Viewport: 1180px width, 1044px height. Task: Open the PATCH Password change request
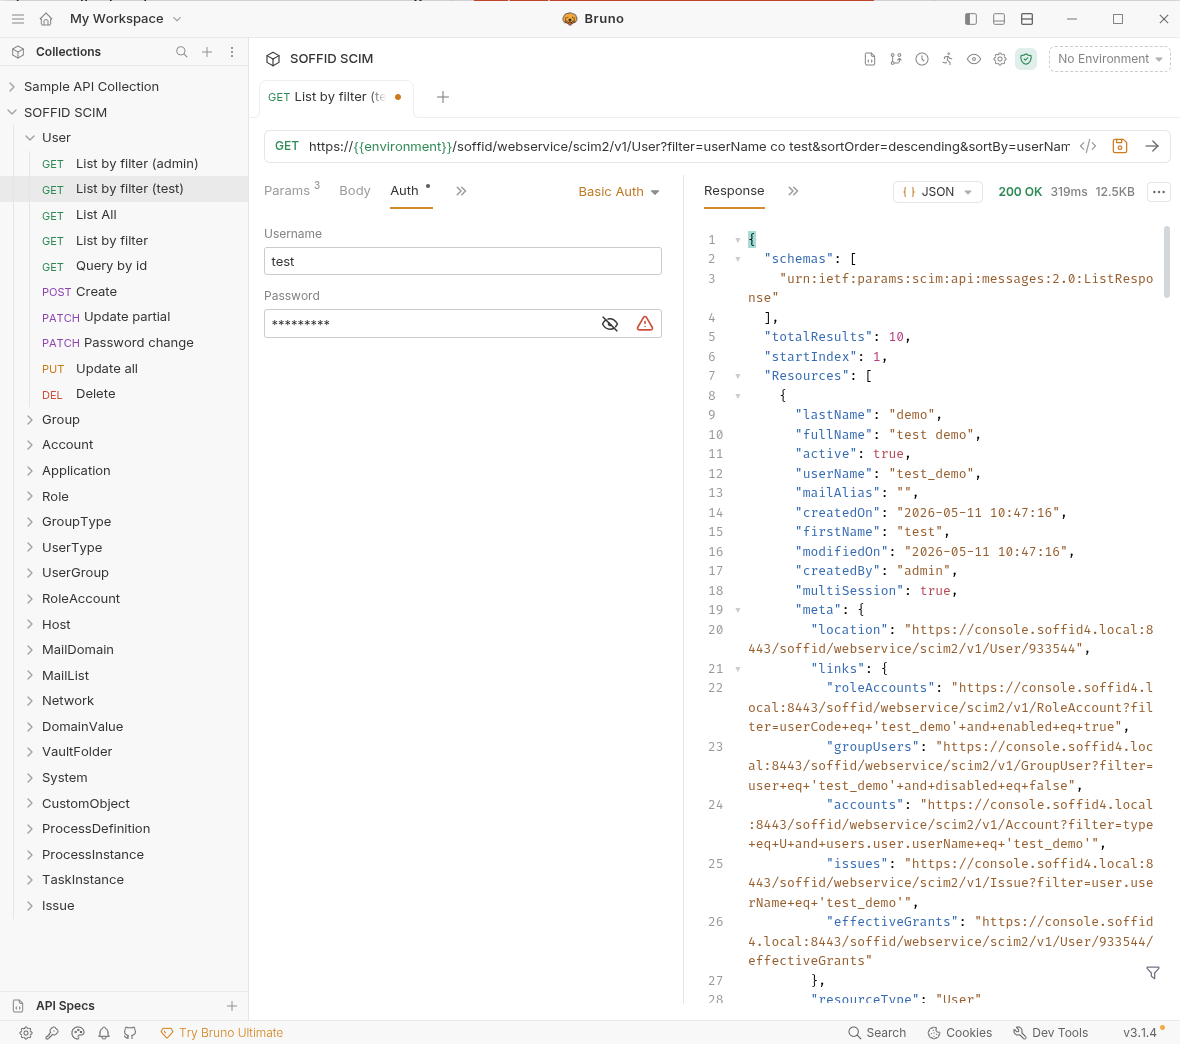[124, 342]
